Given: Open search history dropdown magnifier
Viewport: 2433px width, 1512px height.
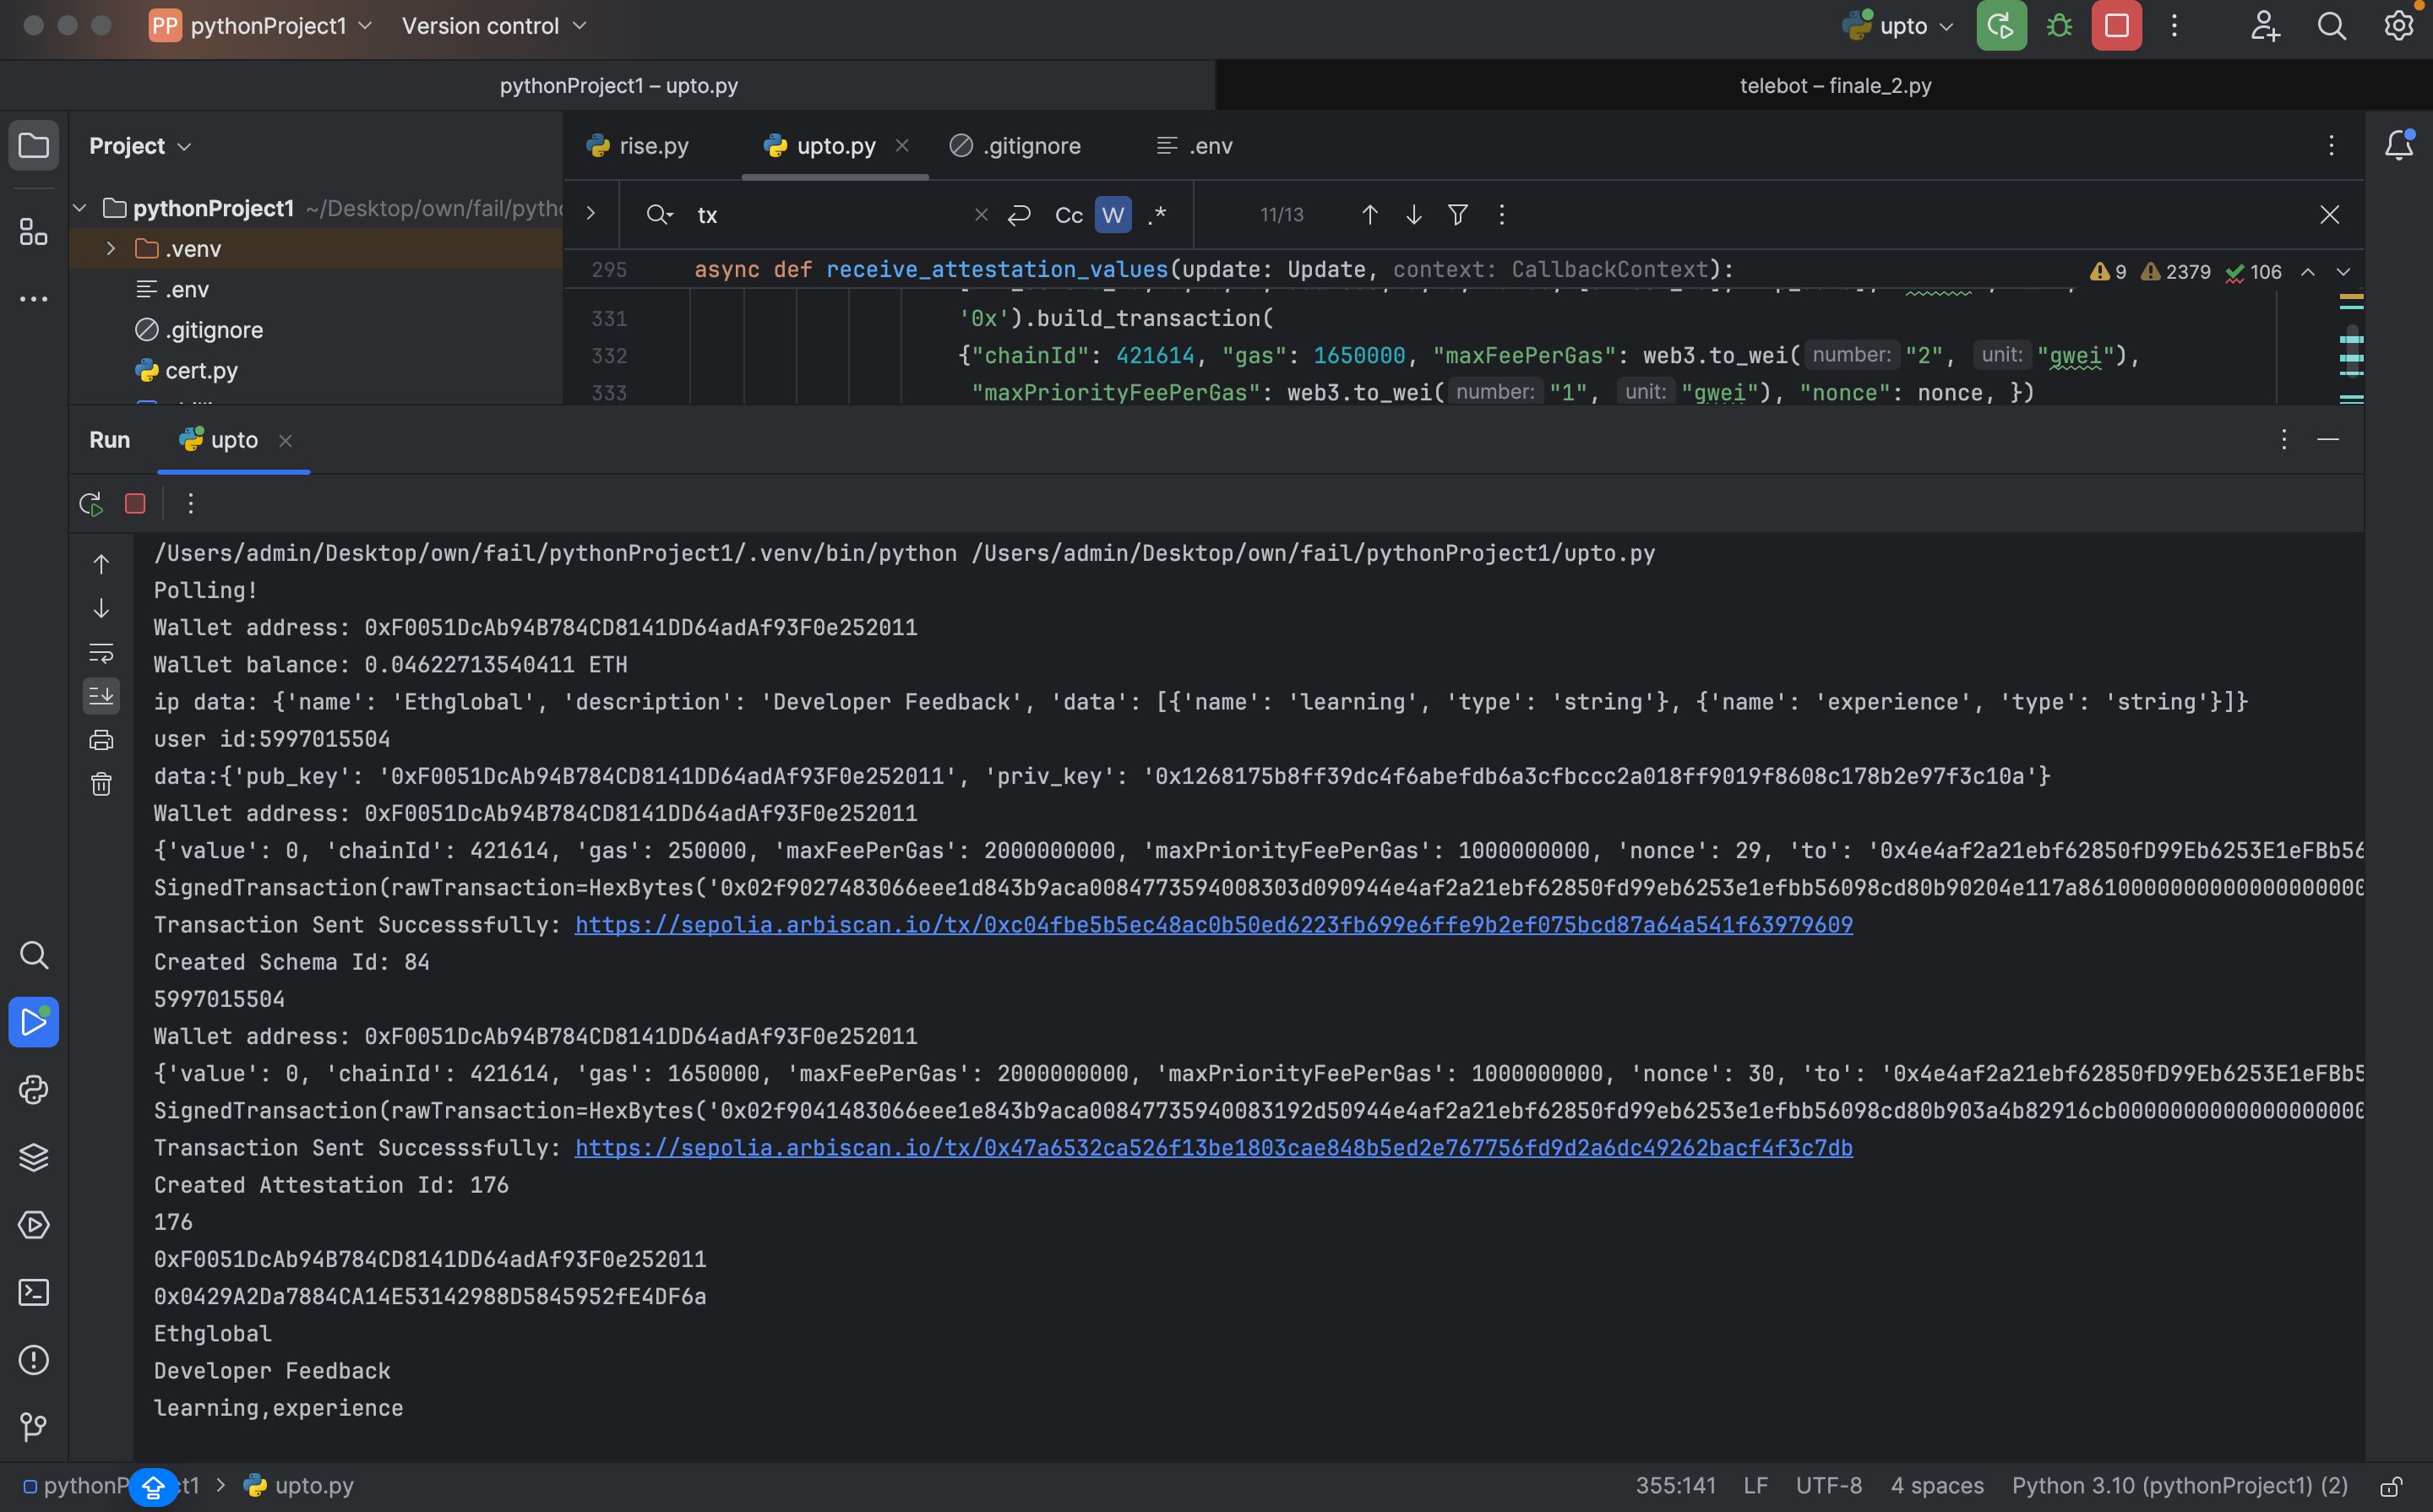Looking at the screenshot, I should (x=659, y=215).
